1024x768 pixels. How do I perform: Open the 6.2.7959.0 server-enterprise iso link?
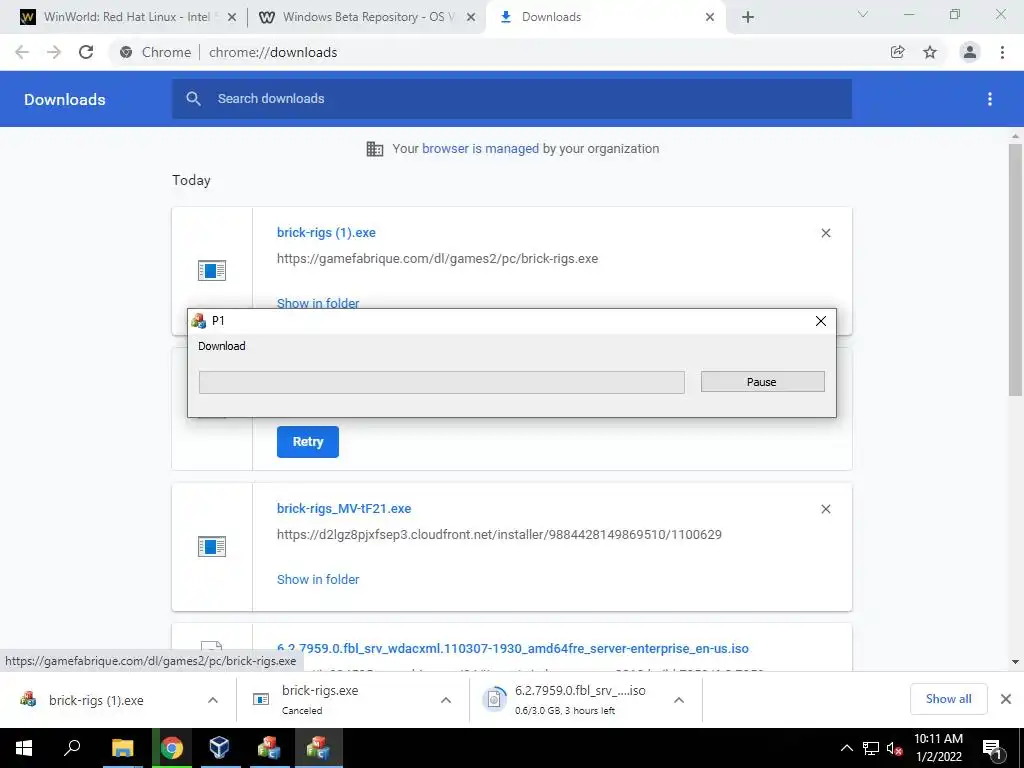[513, 648]
